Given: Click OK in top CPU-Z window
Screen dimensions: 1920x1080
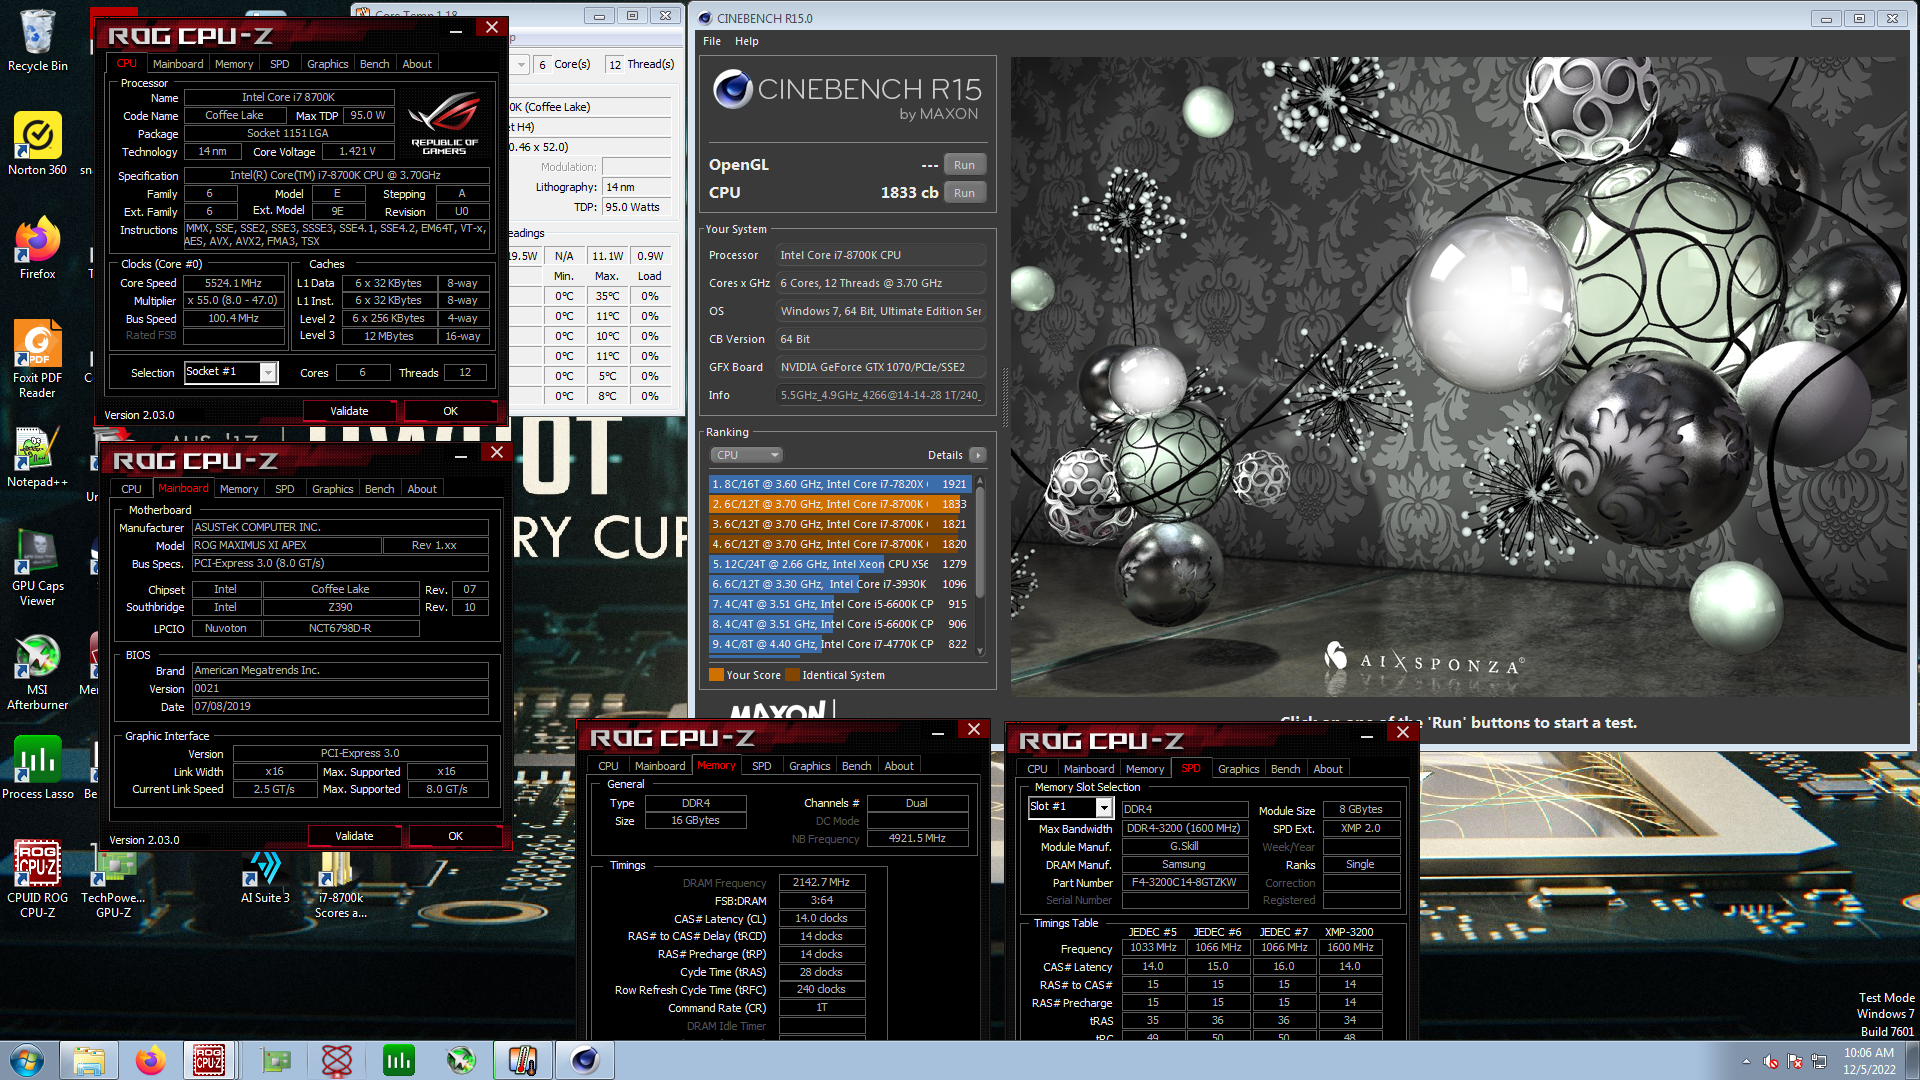Looking at the screenshot, I should [451, 411].
